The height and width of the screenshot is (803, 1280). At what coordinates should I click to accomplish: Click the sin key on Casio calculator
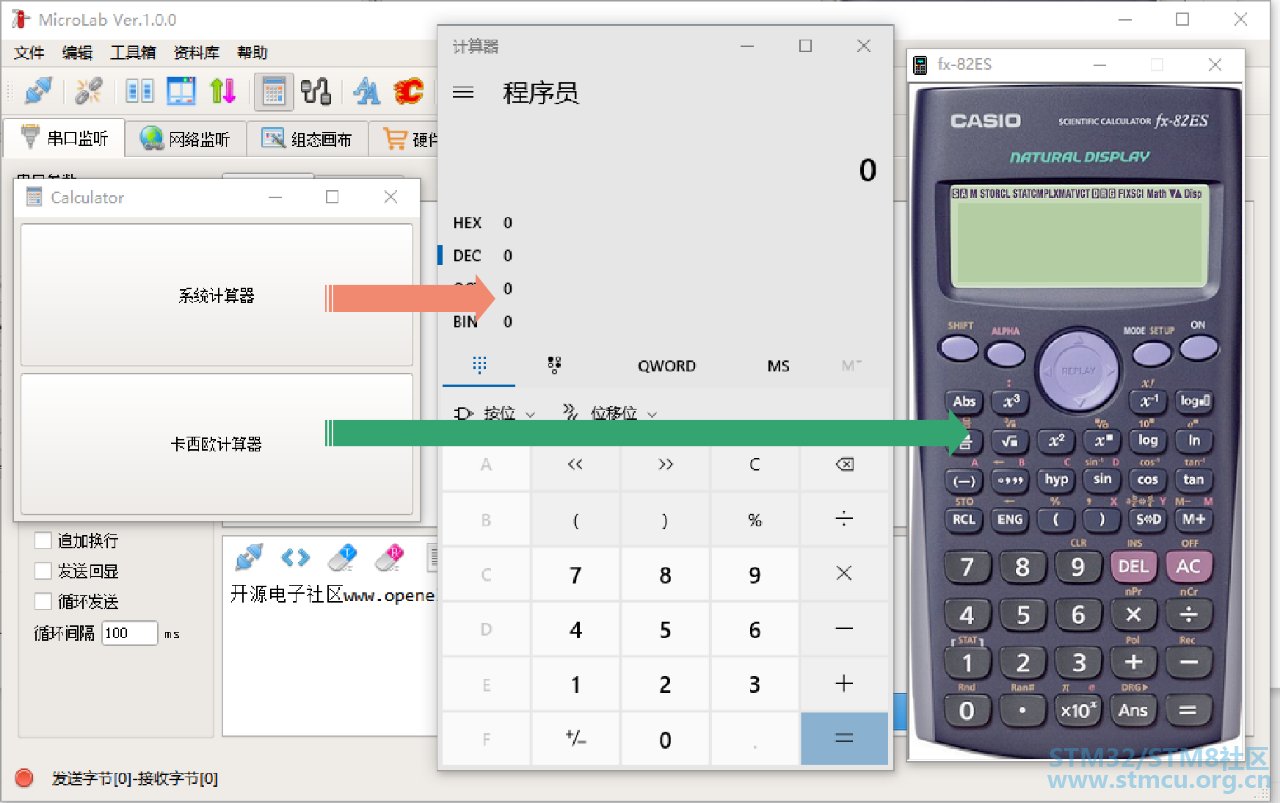click(x=1102, y=479)
